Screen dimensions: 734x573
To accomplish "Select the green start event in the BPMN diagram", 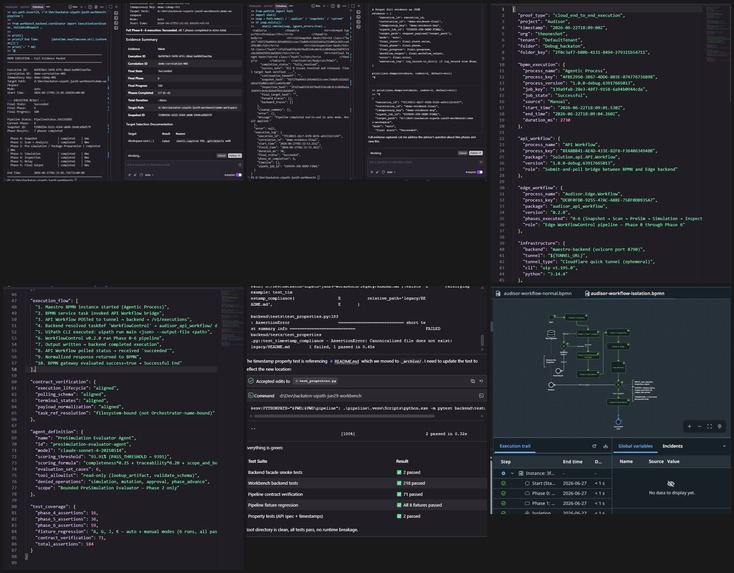I will (551, 317).
